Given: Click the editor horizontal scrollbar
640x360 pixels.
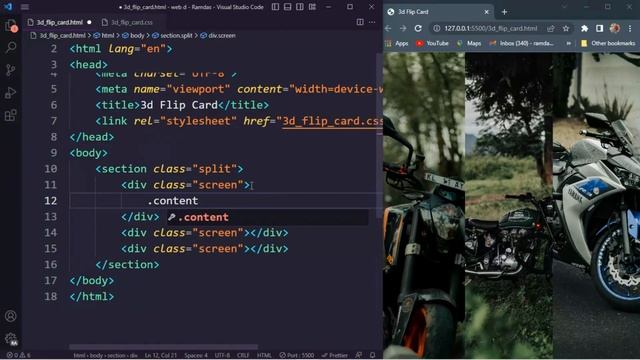Looking at the screenshot, I should tap(163, 347).
